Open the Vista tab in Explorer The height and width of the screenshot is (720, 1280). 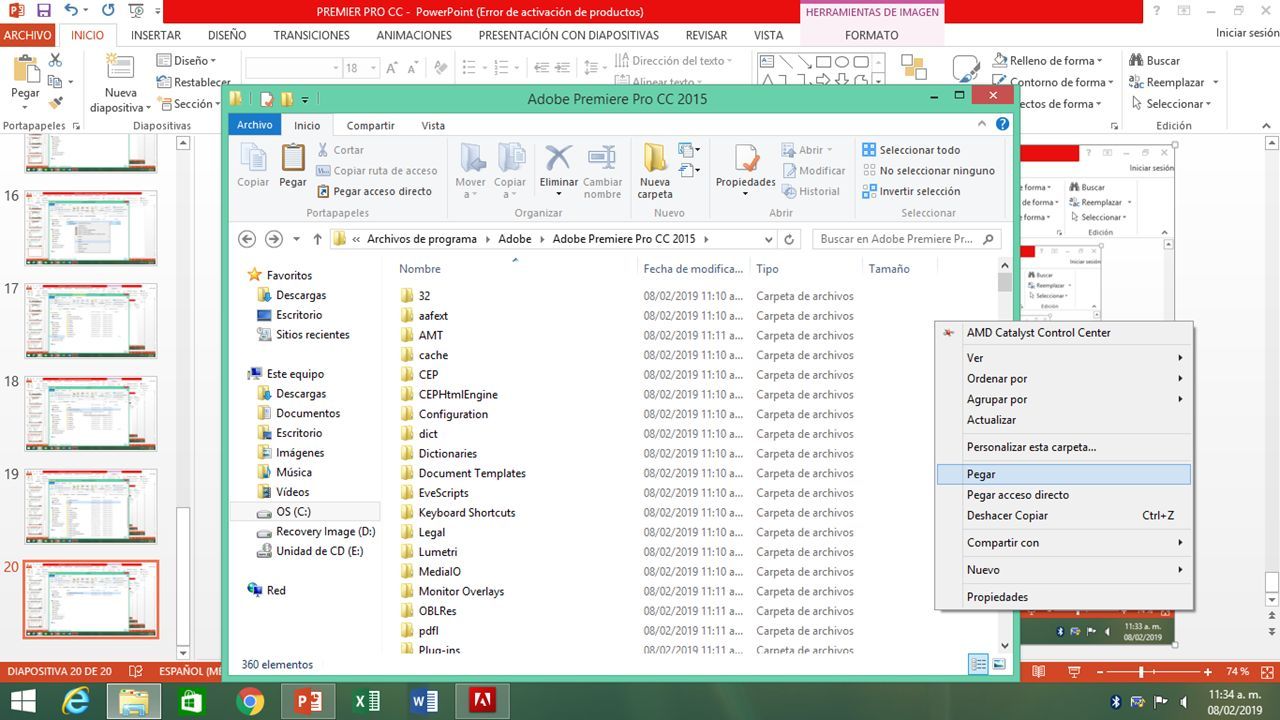pos(433,125)
